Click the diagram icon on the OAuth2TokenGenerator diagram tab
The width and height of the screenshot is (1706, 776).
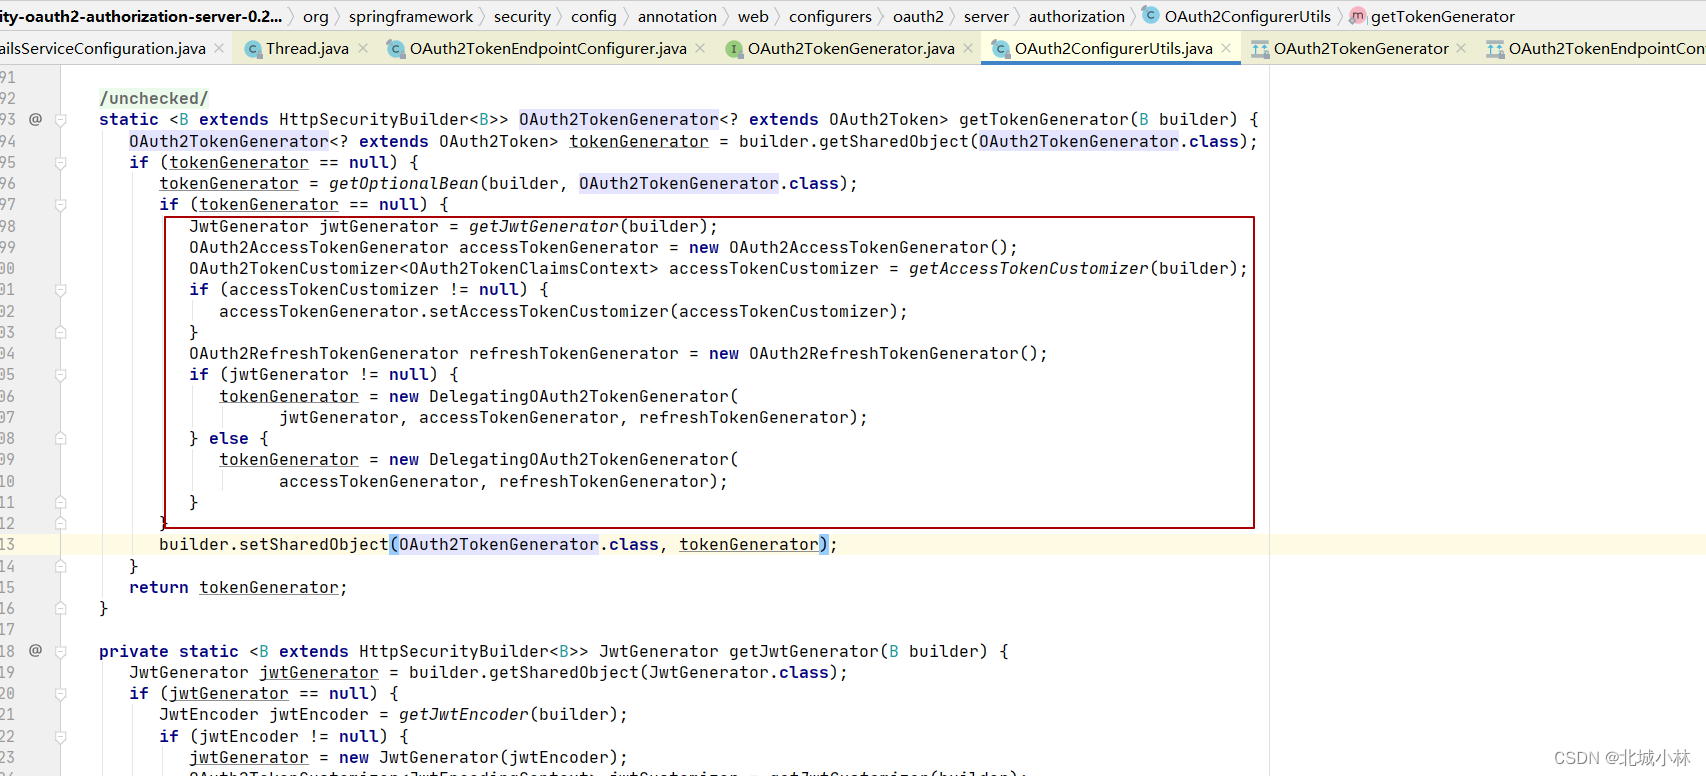[1260, 49]
